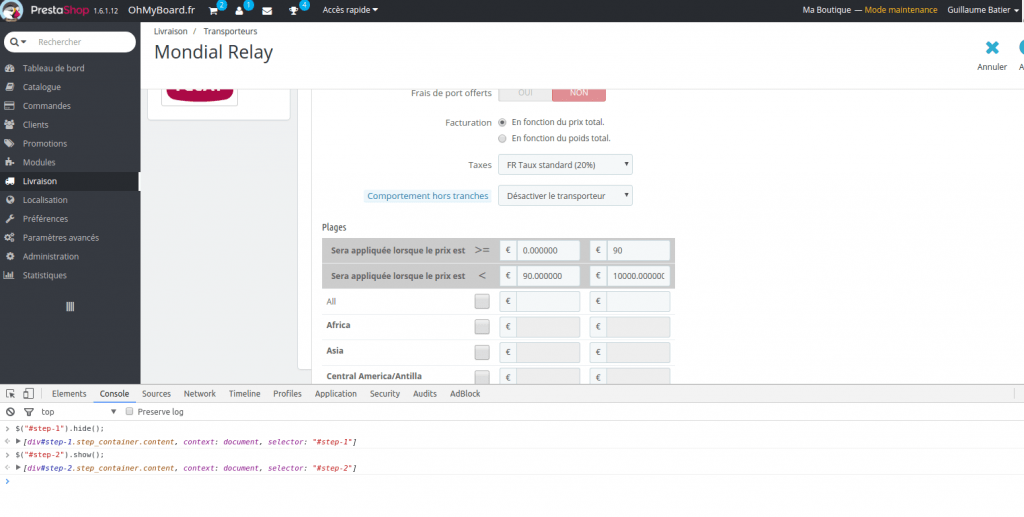Click the Annuler cross icon
Screen dimensions: 1024x517
point(992,48)
